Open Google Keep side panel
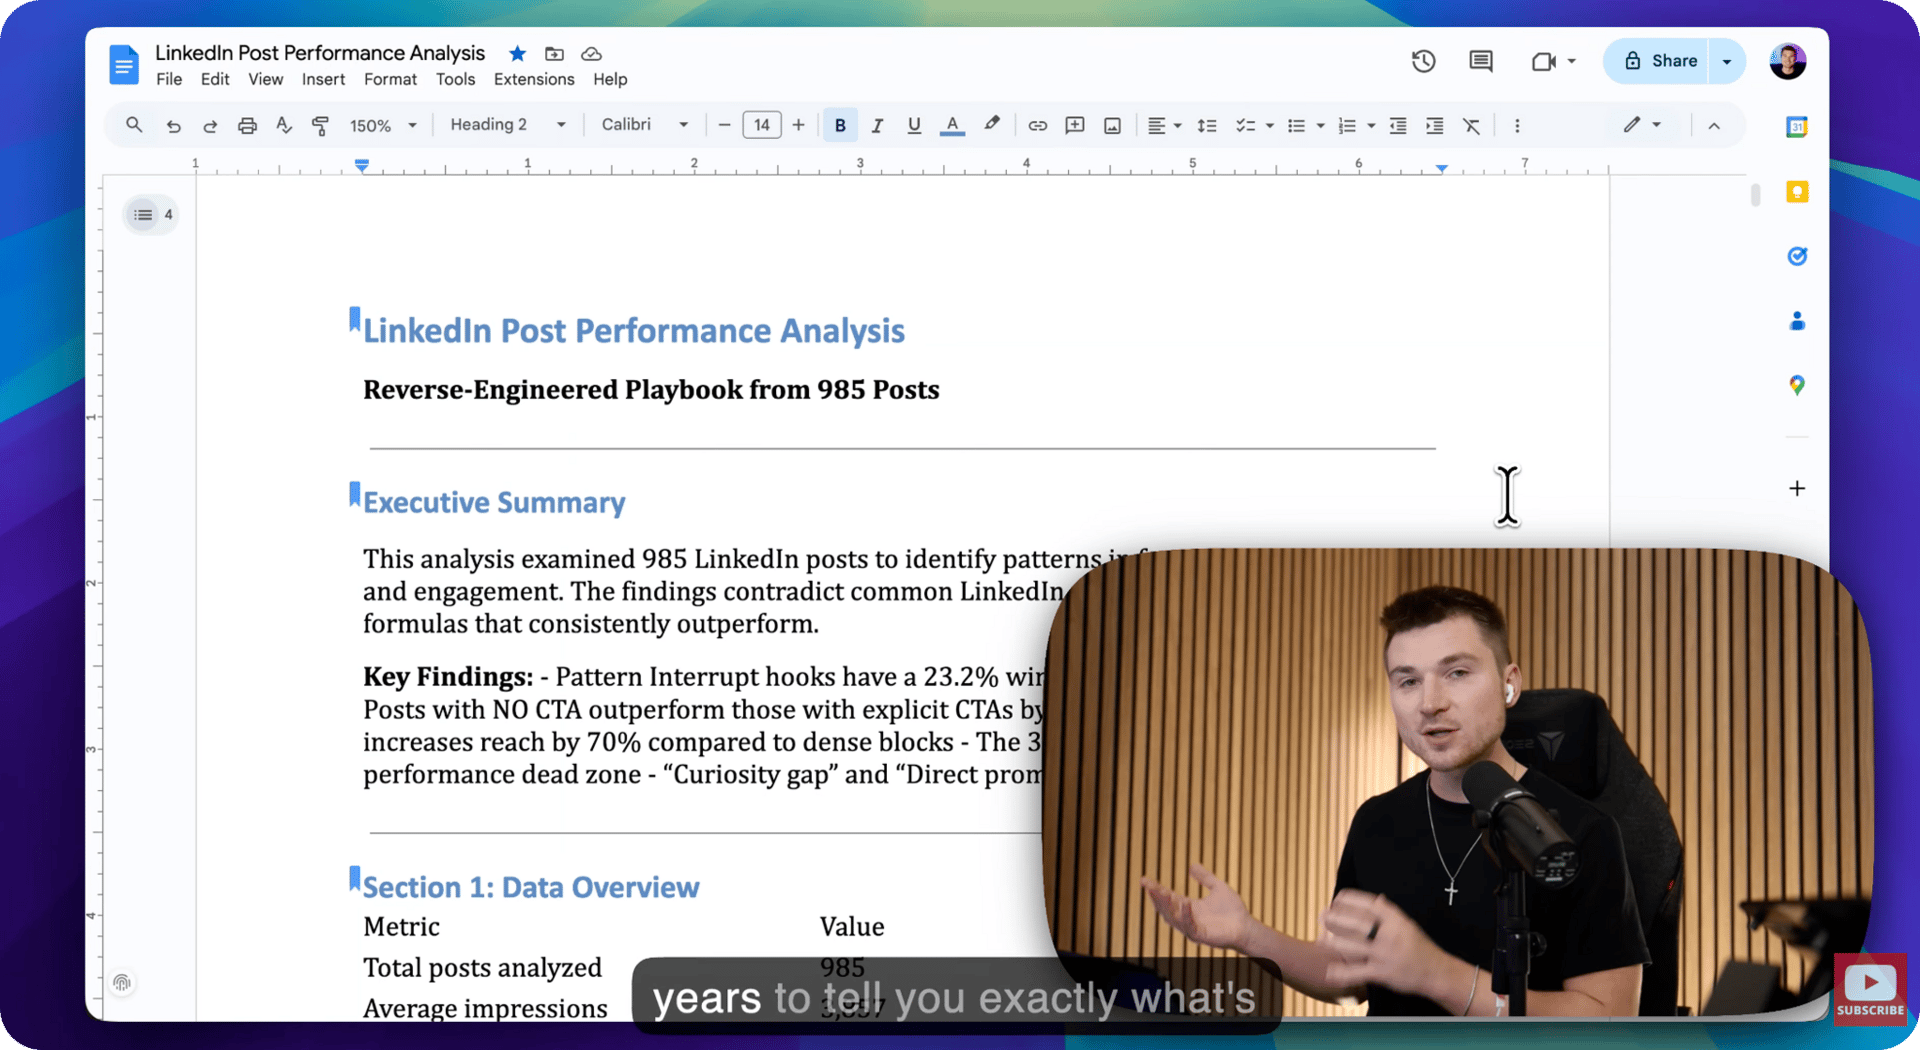This screenshot has height=1050, width=1920. coord(1797,192)
